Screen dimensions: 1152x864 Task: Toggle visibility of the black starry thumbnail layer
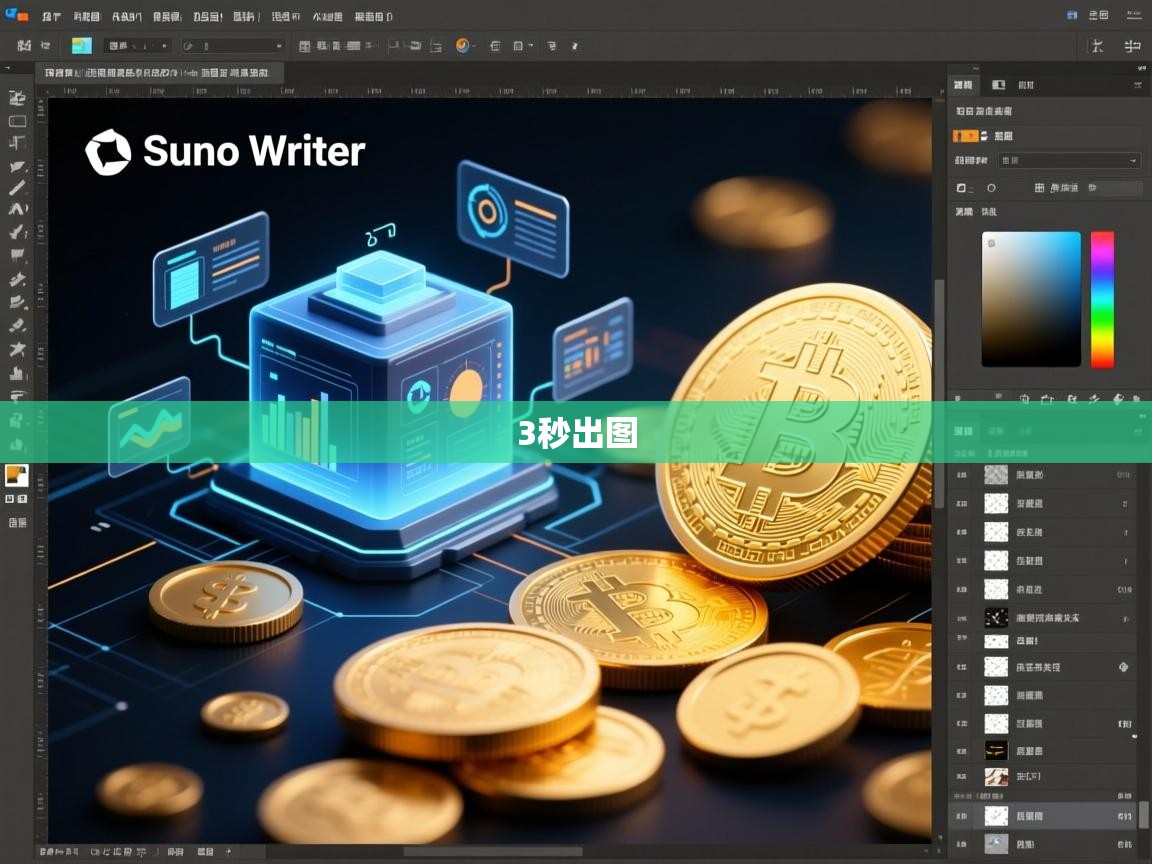point(962,617)
